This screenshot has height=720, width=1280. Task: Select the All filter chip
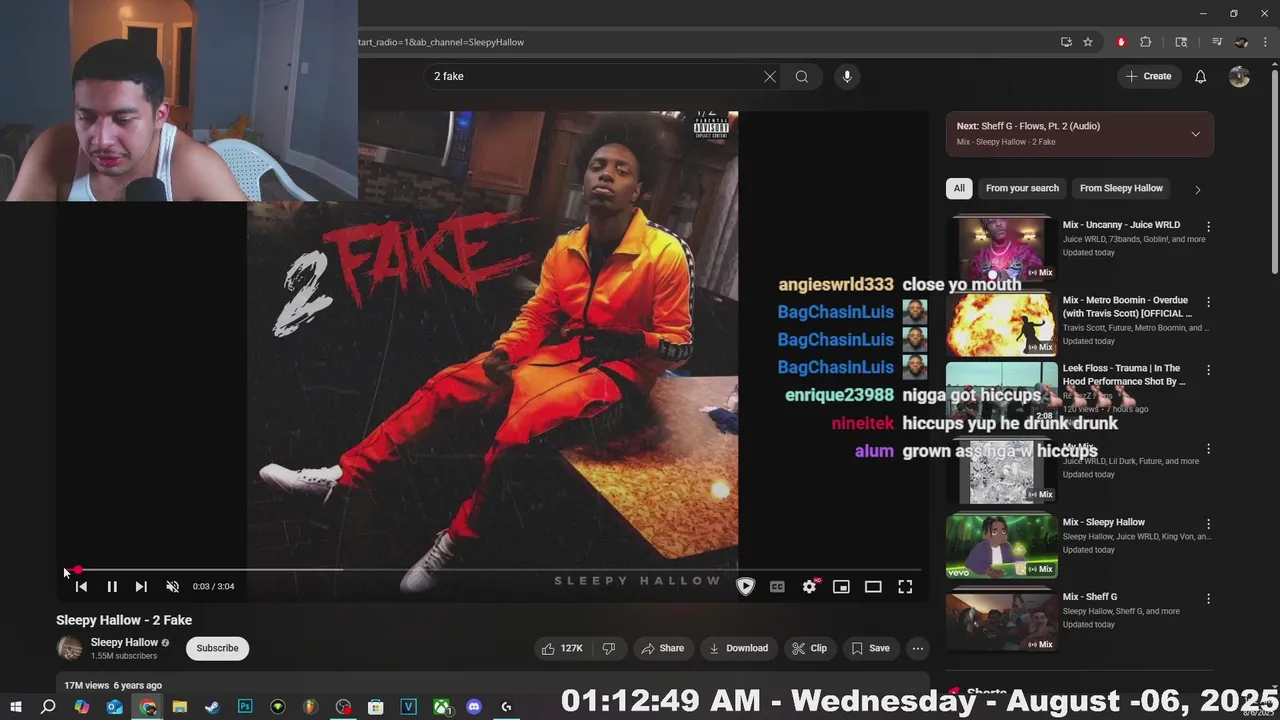coord(959,188)
